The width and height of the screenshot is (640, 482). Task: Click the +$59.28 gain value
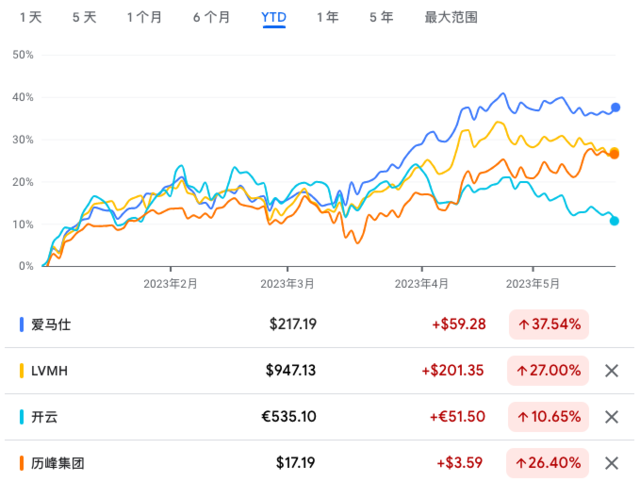459,324
